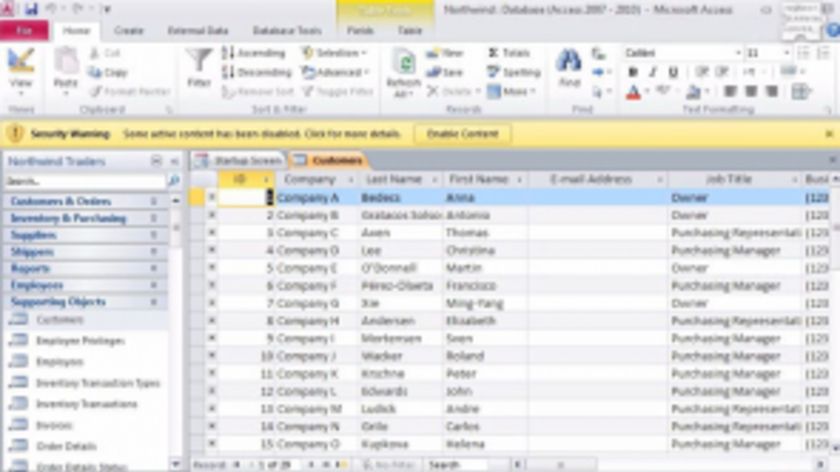Expand the Shippers group
This screenshot has height=472, width=840.
(86, 252)
